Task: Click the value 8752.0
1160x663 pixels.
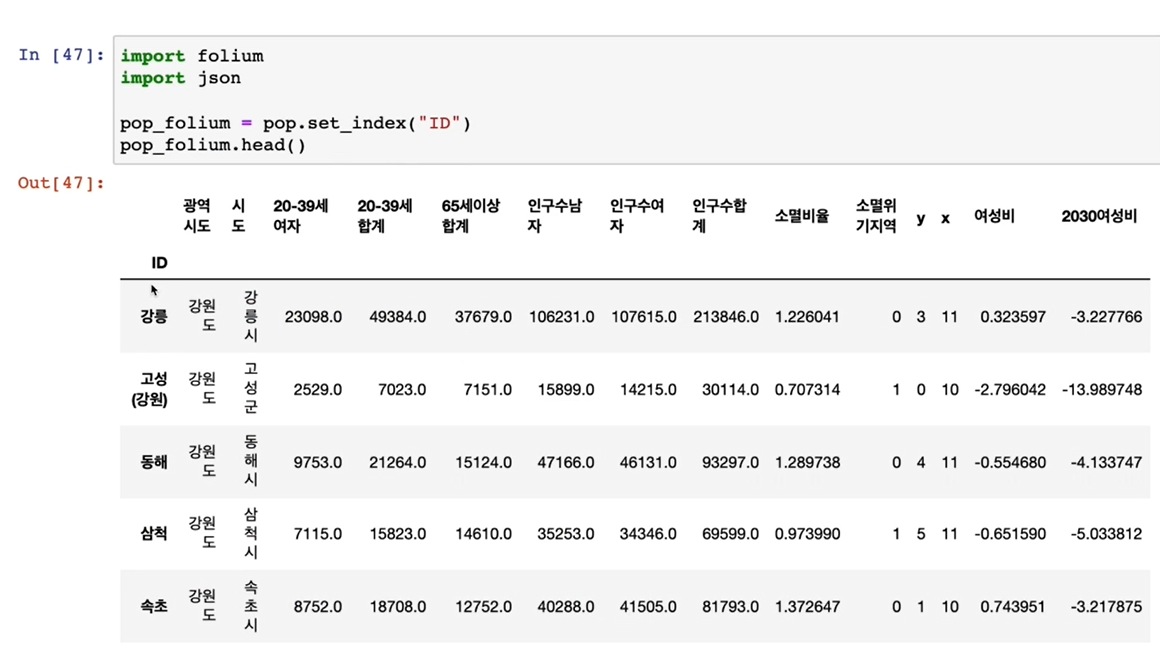Action: pos(317,607)
